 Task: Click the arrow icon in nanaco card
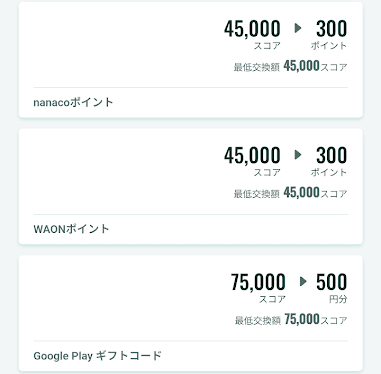point(298,28)
